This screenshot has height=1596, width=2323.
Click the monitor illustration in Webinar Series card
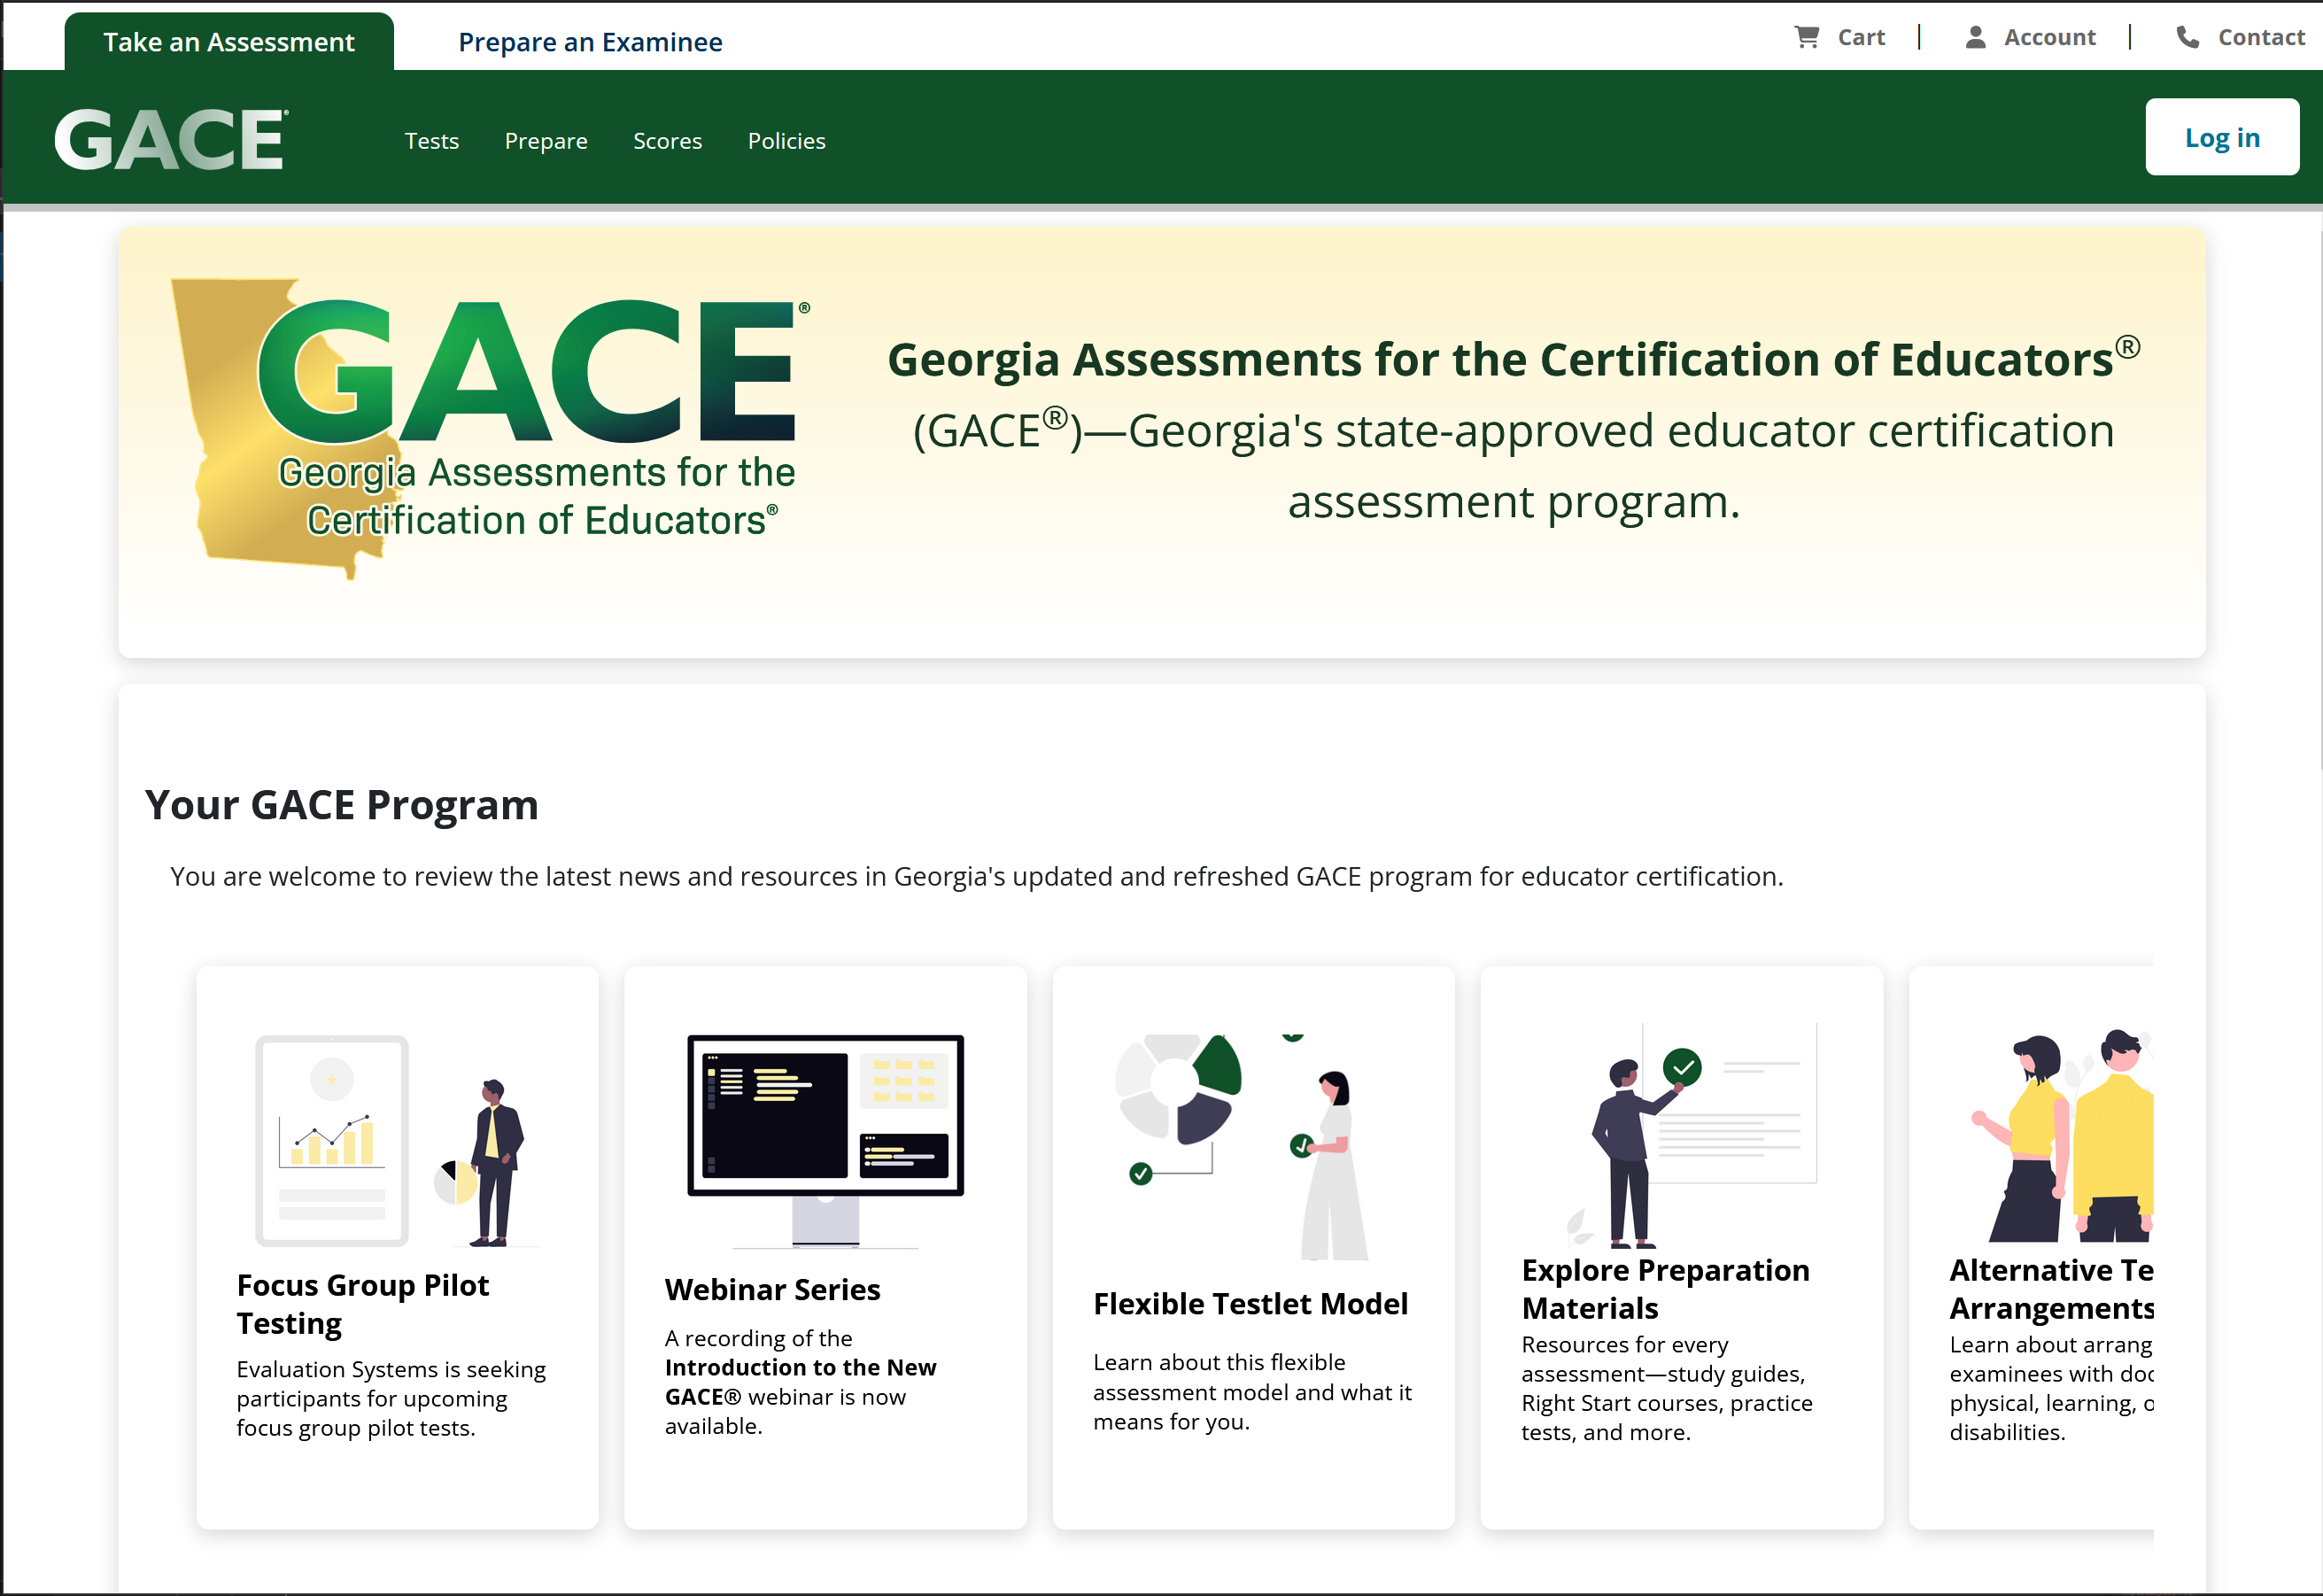(x=825, y=1141)
